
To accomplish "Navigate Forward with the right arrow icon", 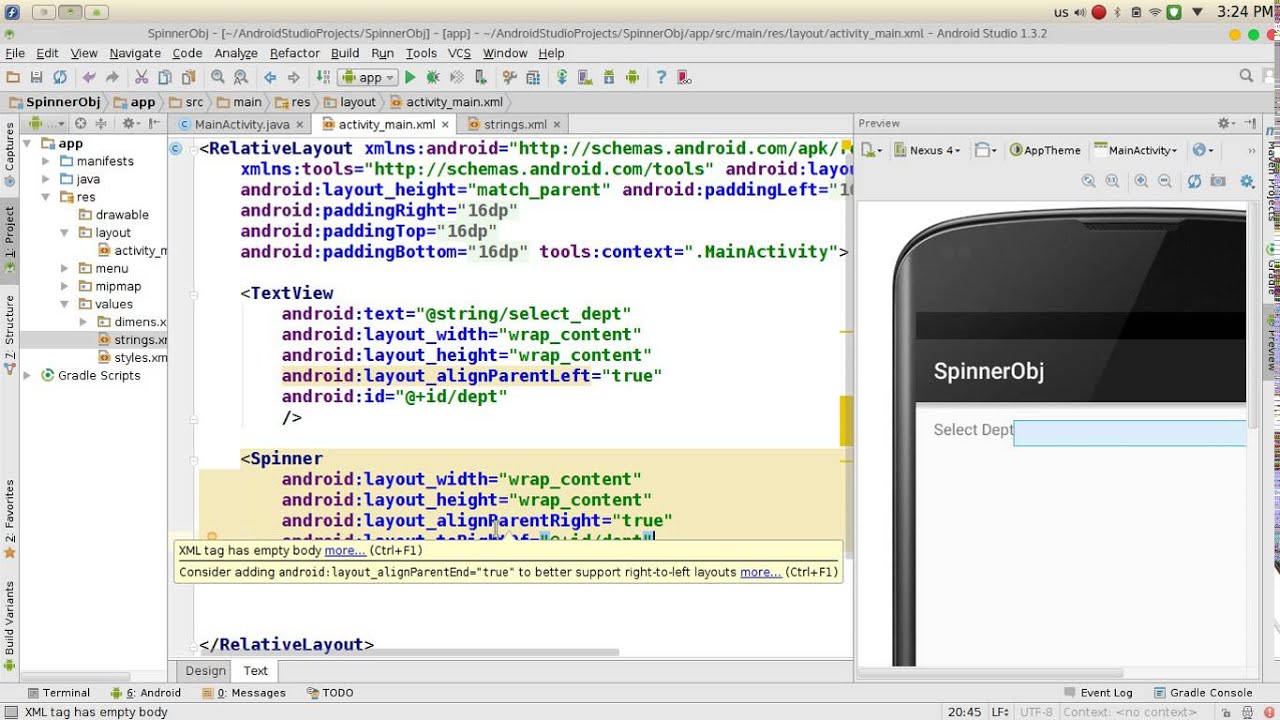I will pos(293,77).
